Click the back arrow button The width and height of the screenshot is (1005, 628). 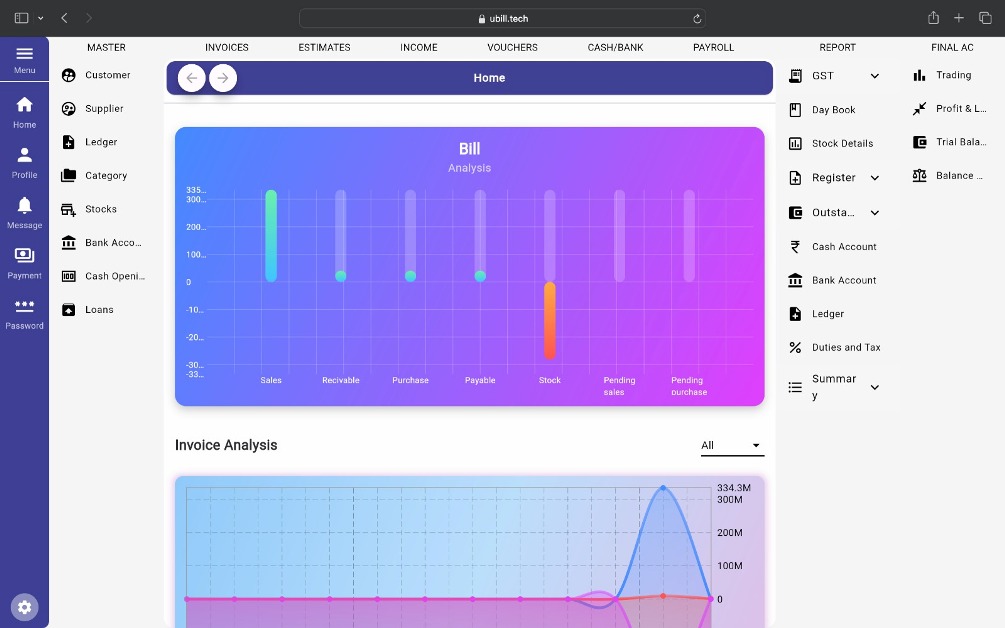[x=192, y=78]
